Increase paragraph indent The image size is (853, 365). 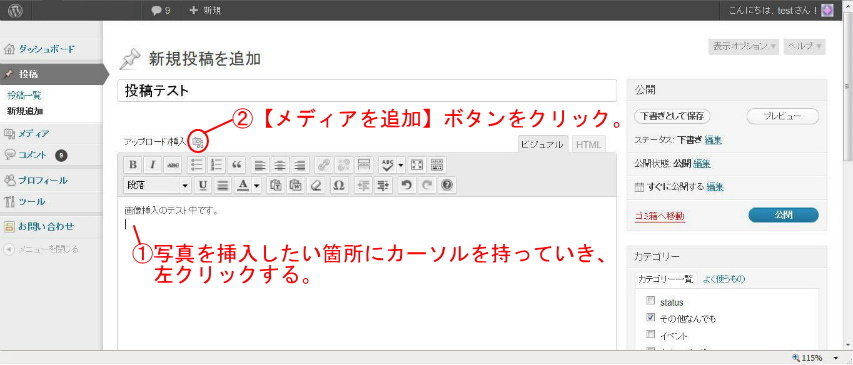point(383,185)
